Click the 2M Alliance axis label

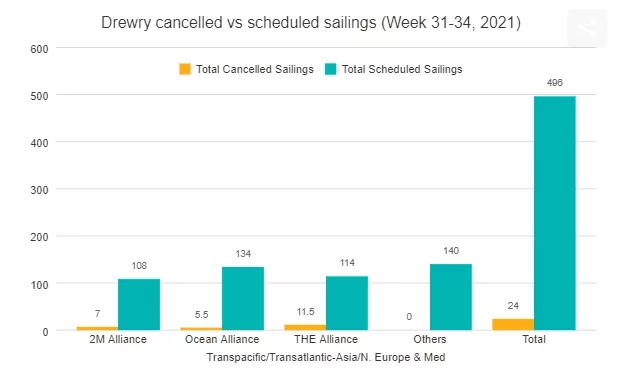point(118,339)
